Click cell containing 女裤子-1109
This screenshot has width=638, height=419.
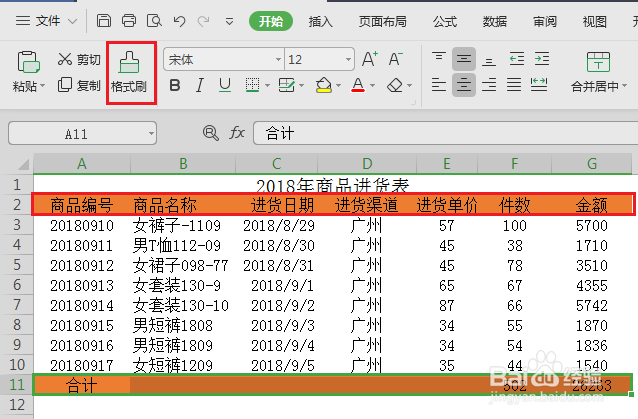(183, 225)
